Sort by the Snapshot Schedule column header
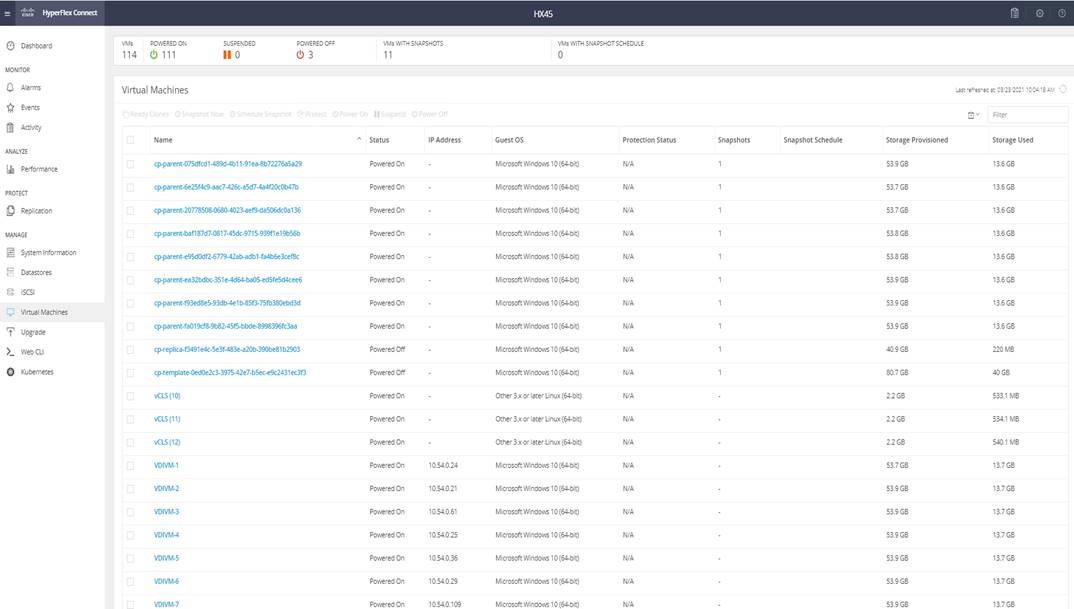Viewport: 1074px width, 609px height. point(813,140)
